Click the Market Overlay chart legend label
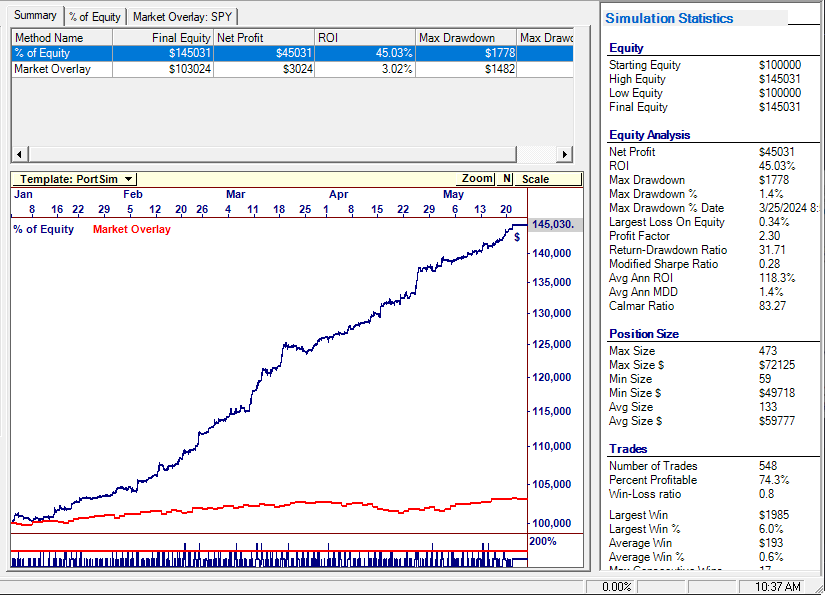The width and height of the screenshot is (825, 595). point(132,229)
